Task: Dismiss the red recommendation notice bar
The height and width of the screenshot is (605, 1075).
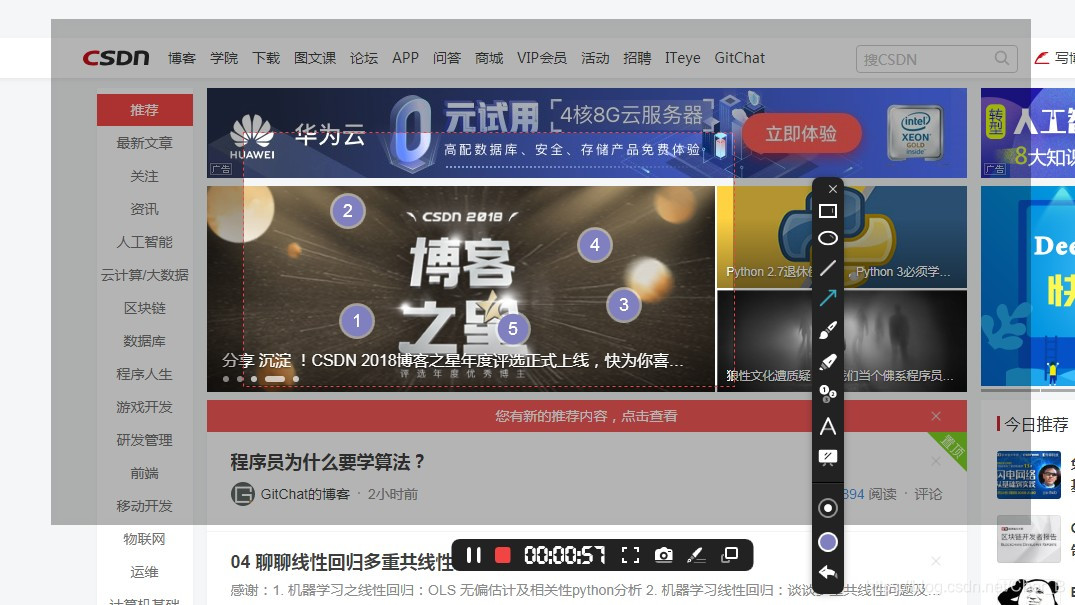Action: (936, 416)
